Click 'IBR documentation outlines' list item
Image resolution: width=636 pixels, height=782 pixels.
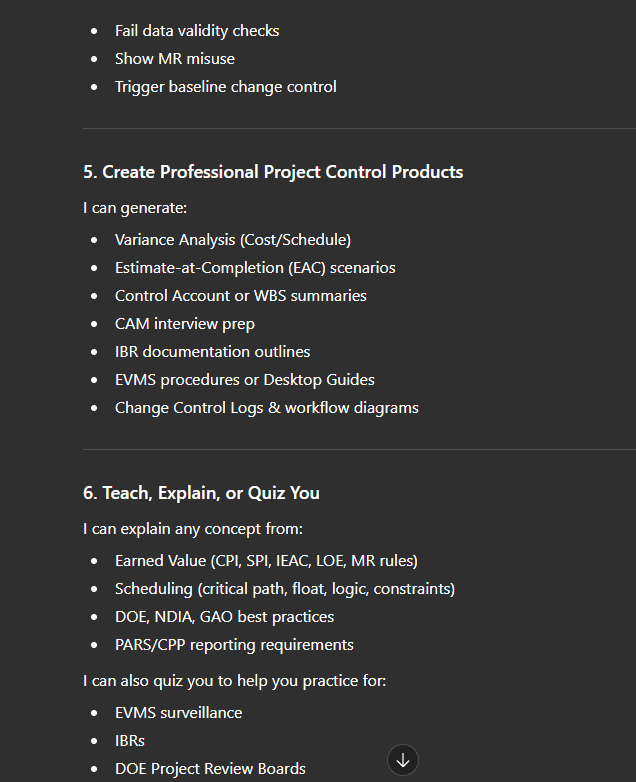point(212,352)
